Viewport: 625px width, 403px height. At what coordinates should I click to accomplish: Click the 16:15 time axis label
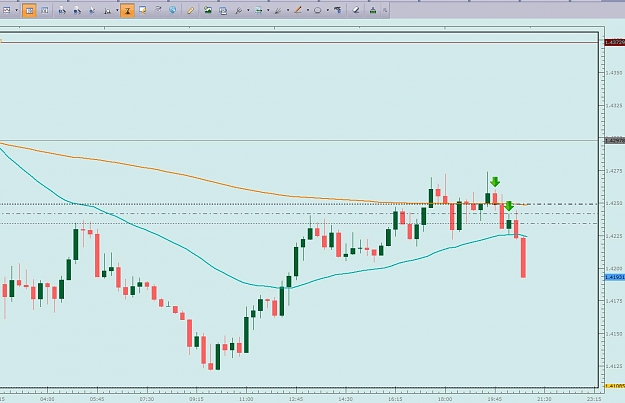coord(395,399)
